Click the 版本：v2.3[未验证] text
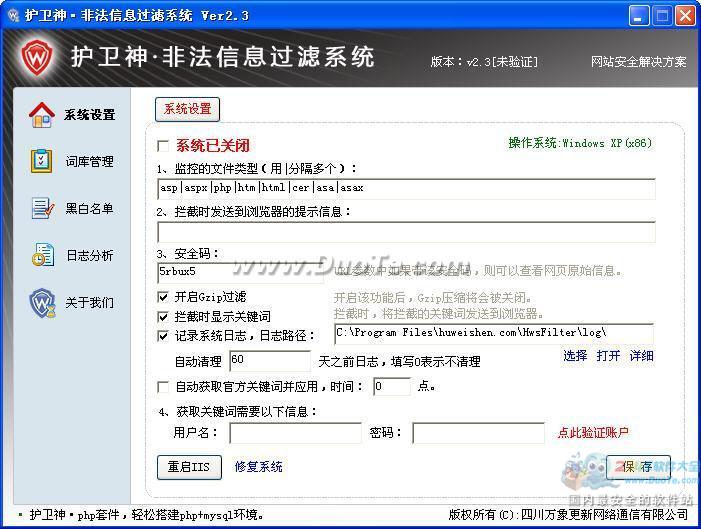The image size is (701, 529). [x=484, y=62]
